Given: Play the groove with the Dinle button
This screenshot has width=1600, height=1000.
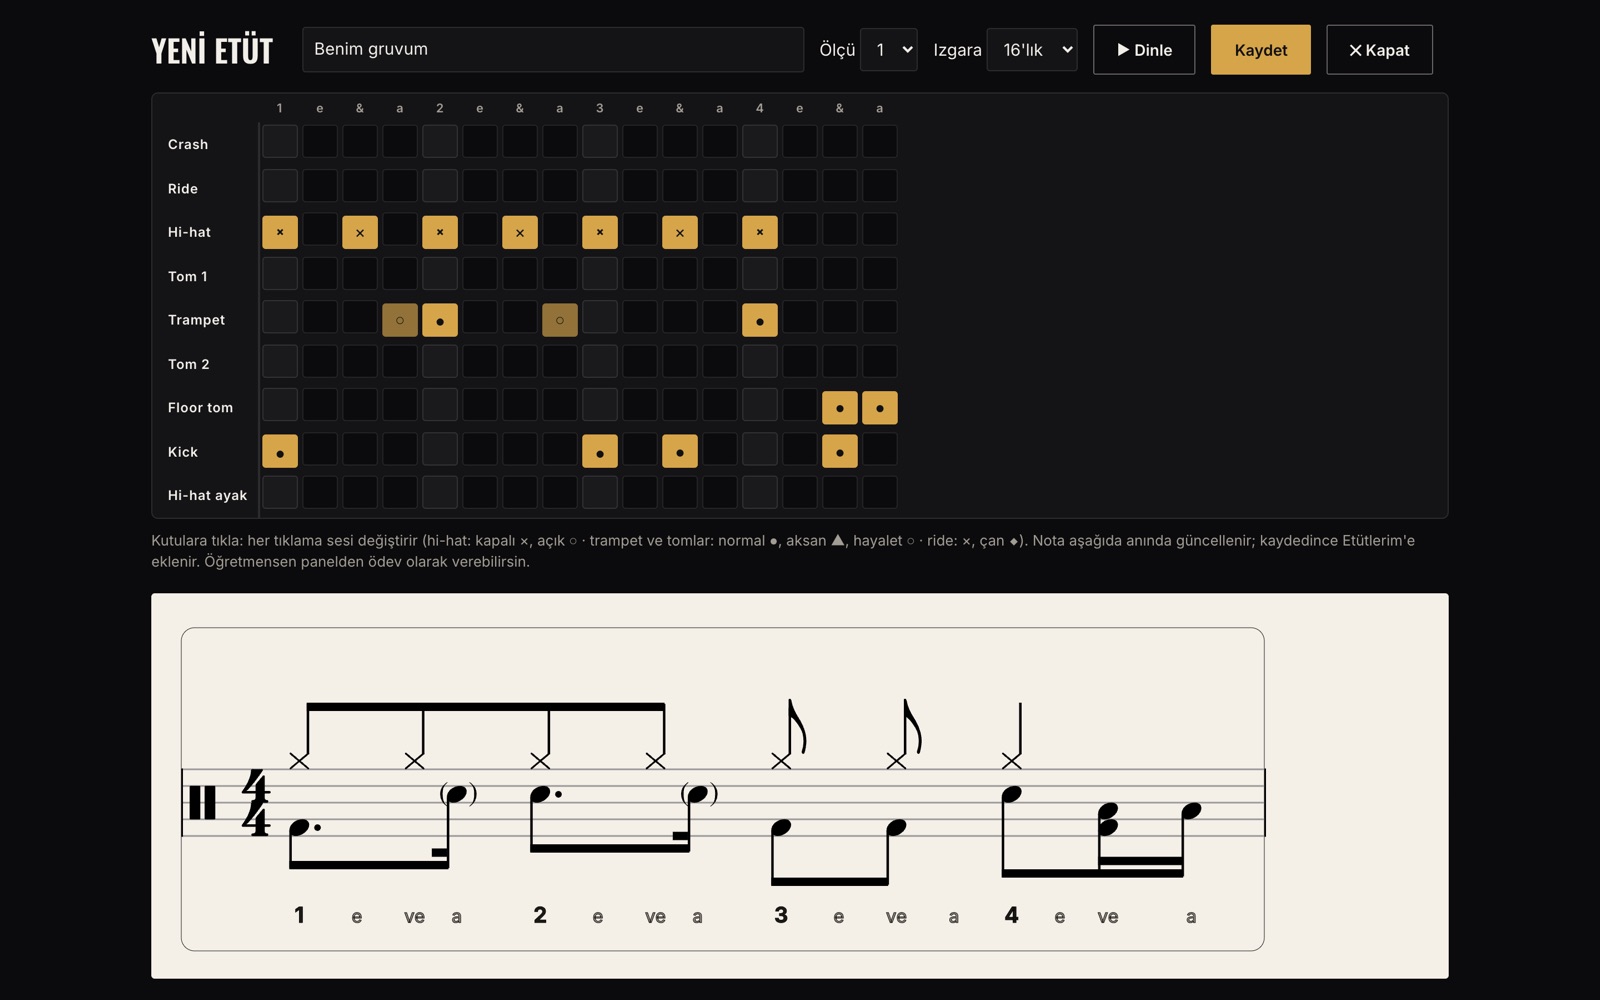Looking at the screenshot, I should click(1143, 50).
